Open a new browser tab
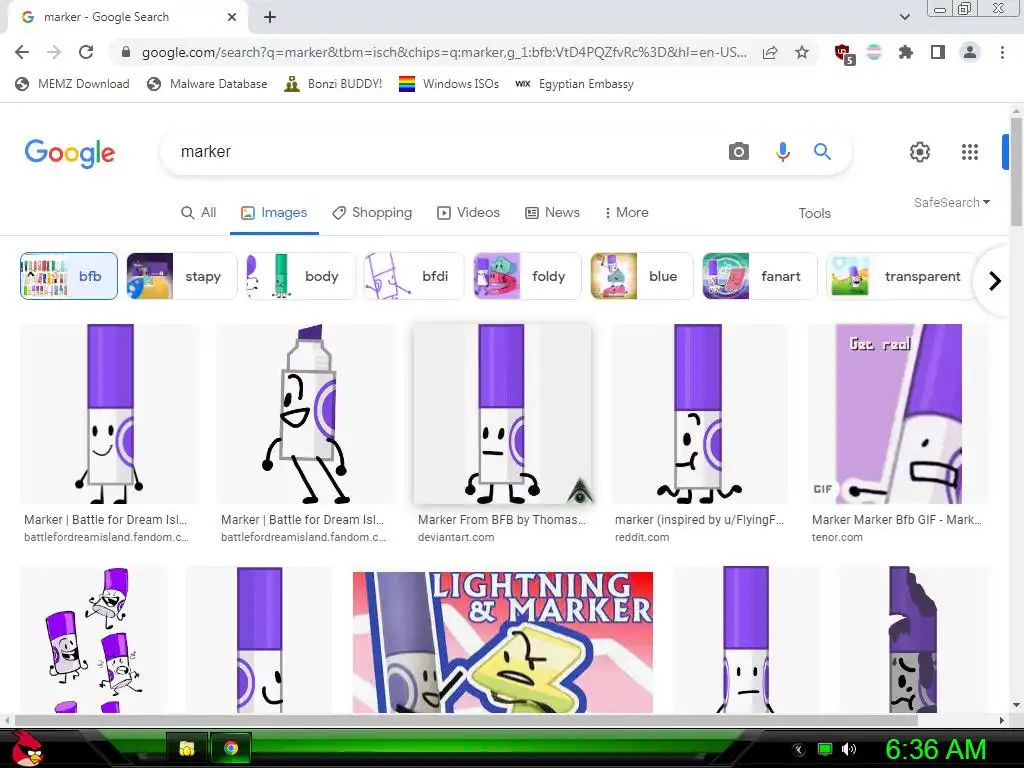1024x768 pixels. (x=270, y=17)
